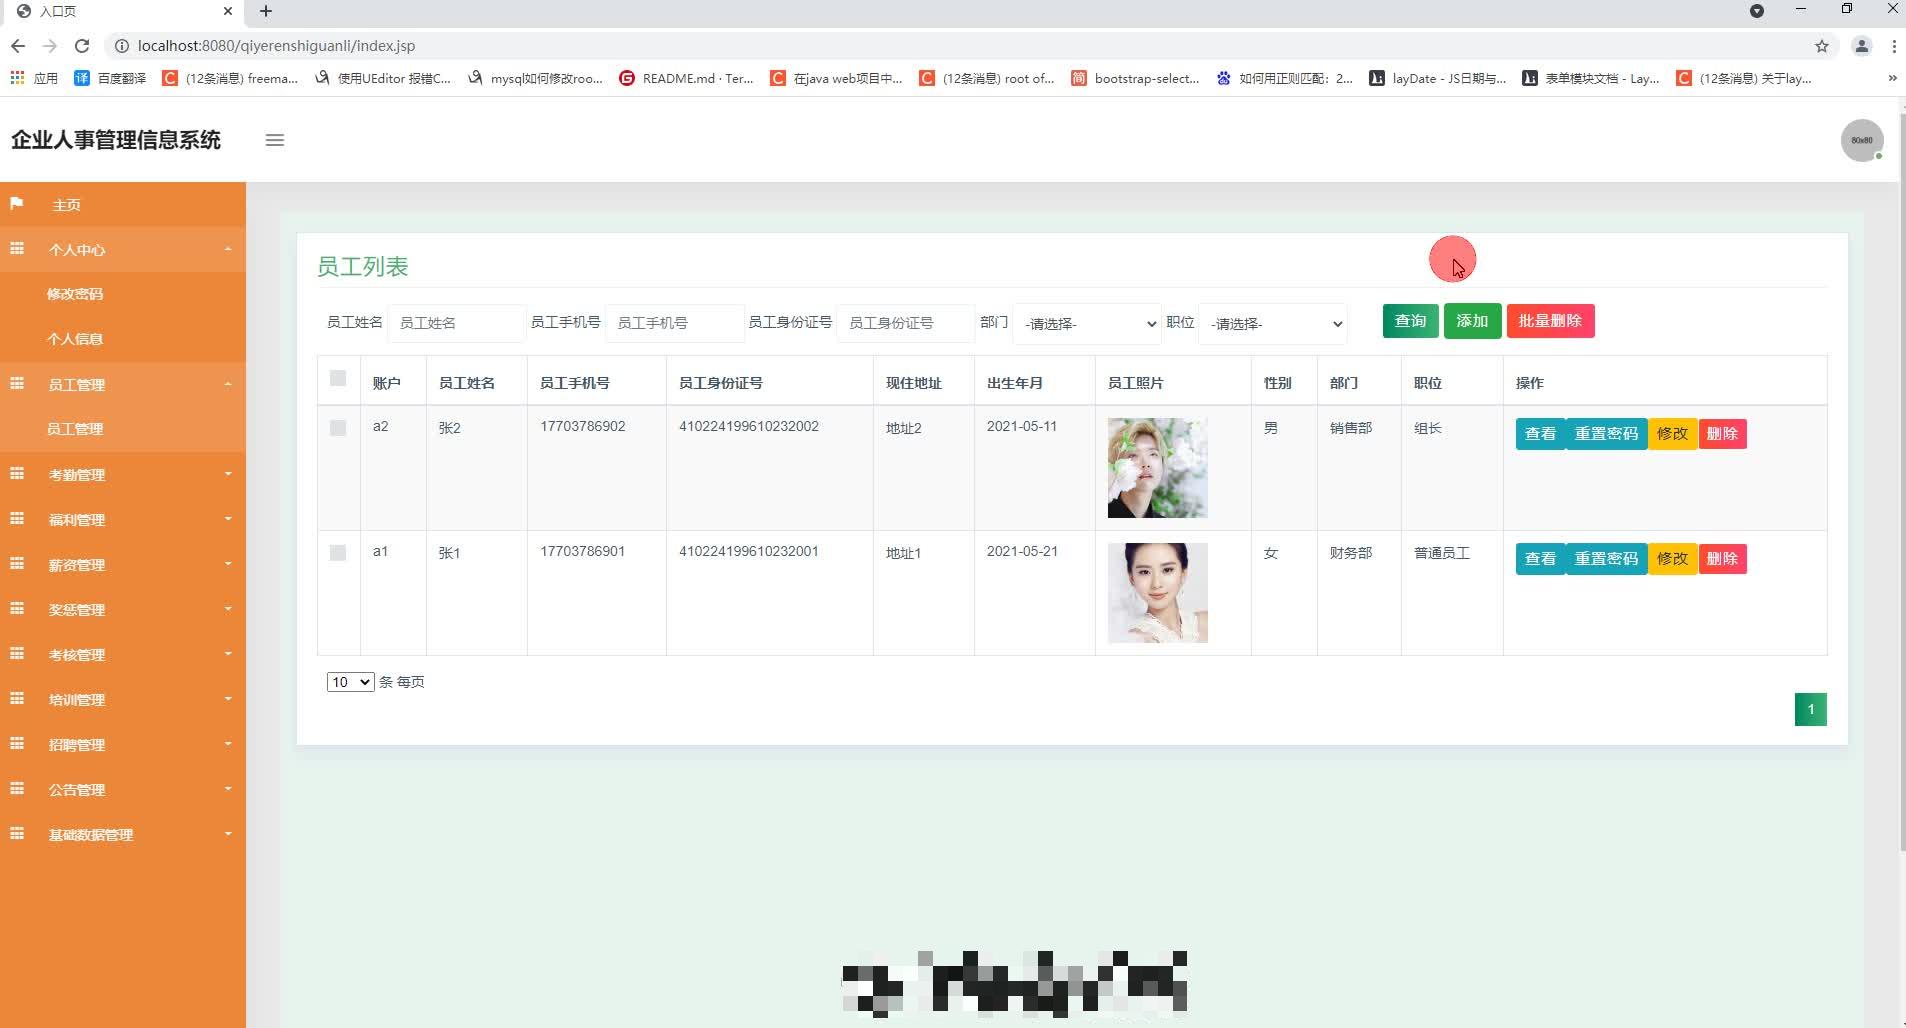Open Chrome's three-dot menu
Image resolution: width=1906 pixels, height=1028 pixels.
(x=1894, y=46)
